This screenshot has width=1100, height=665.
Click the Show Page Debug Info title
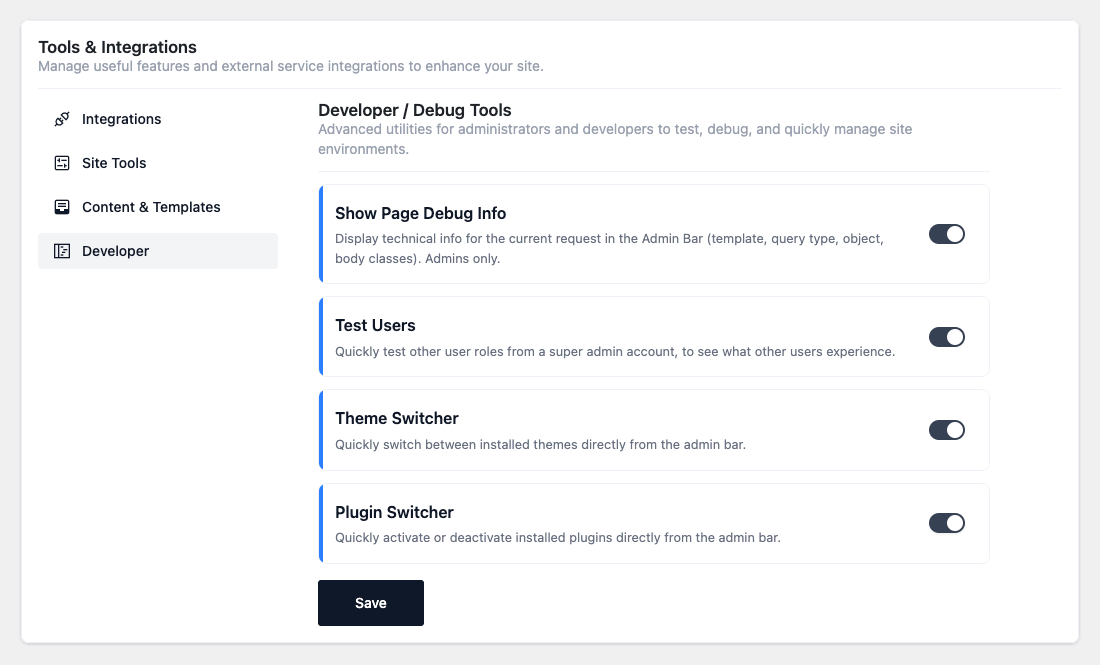pyautogui.click(x=420, y=213)
